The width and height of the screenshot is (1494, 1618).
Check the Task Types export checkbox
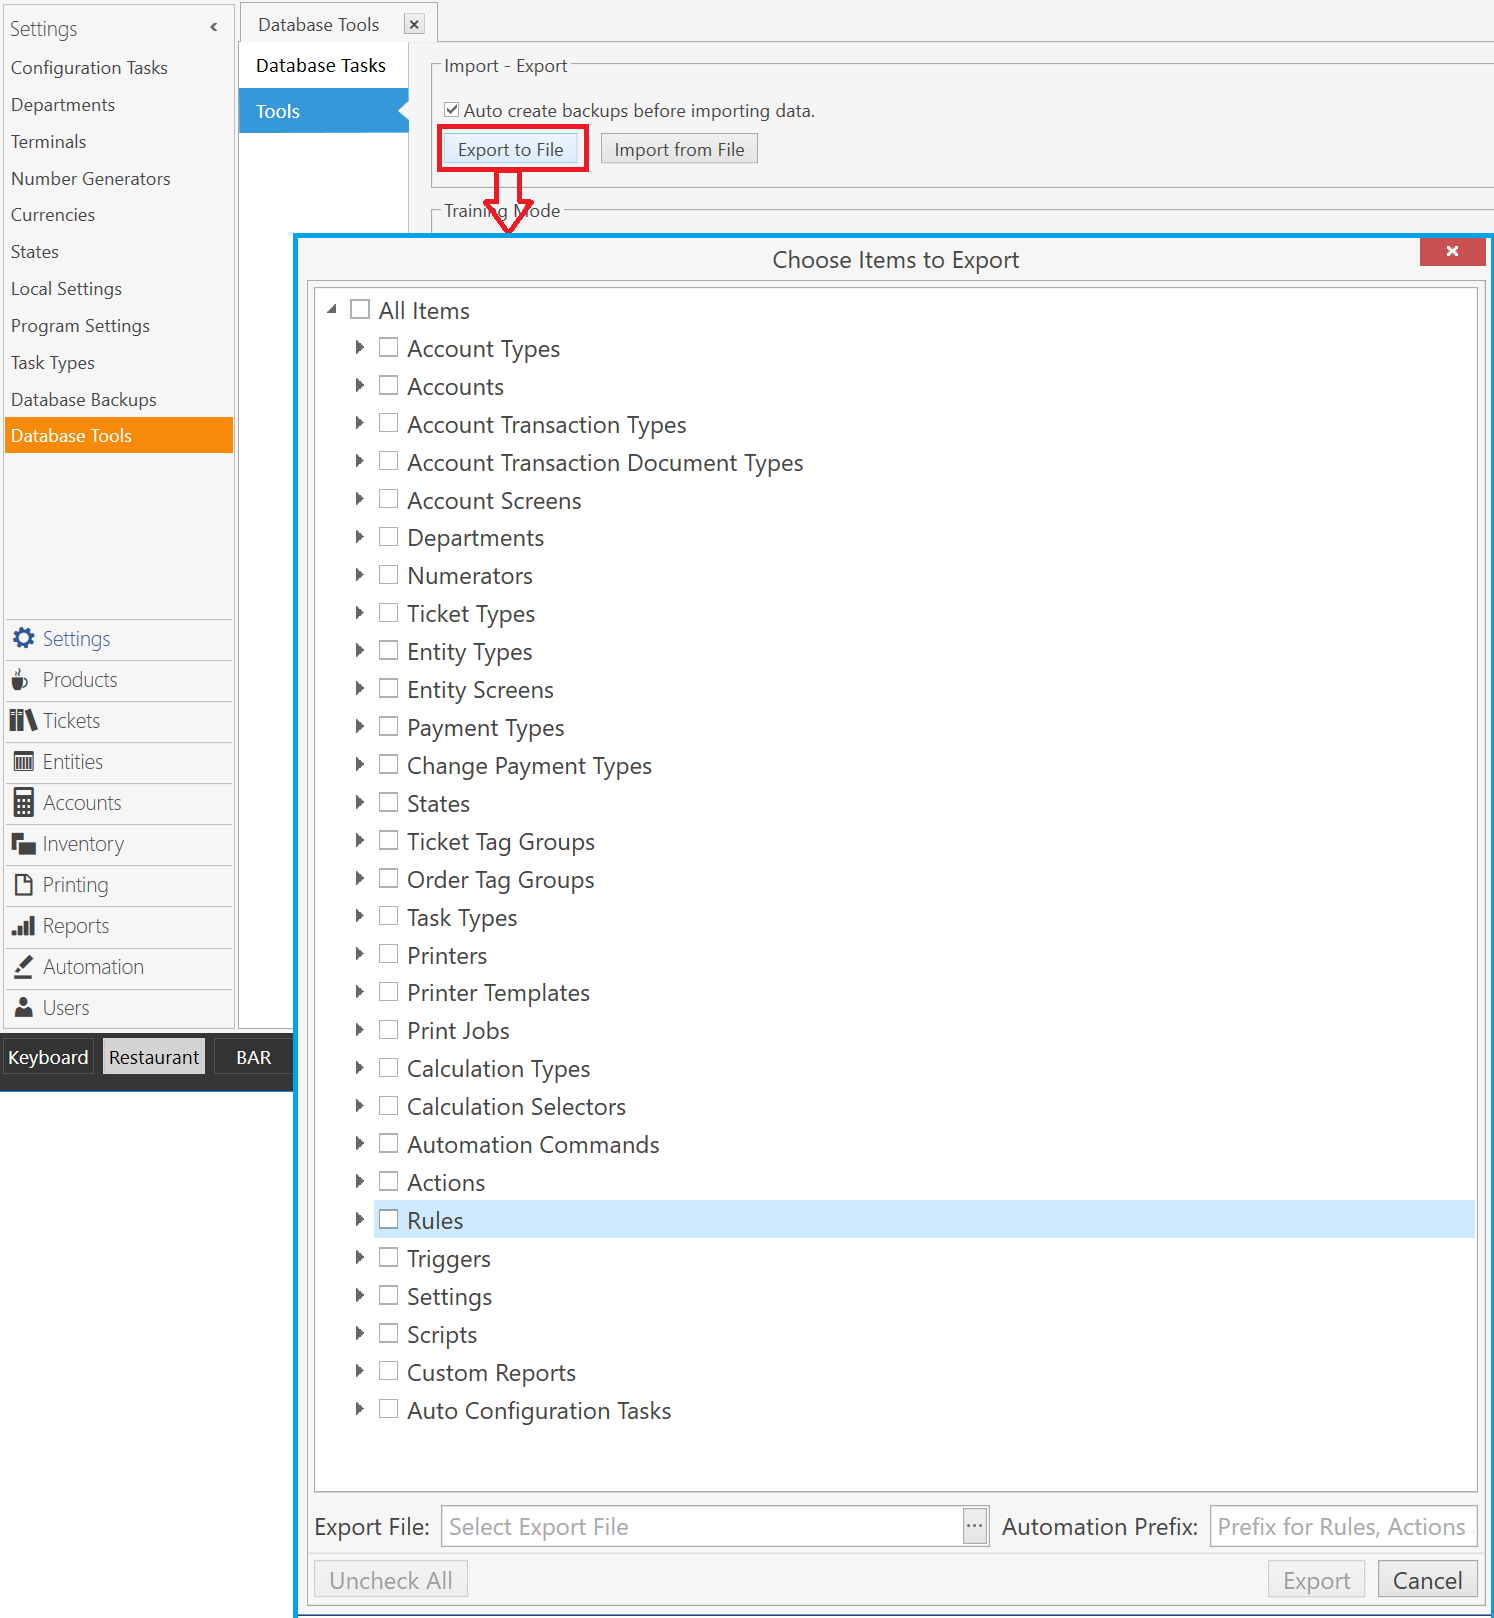[x=389, y=916]
